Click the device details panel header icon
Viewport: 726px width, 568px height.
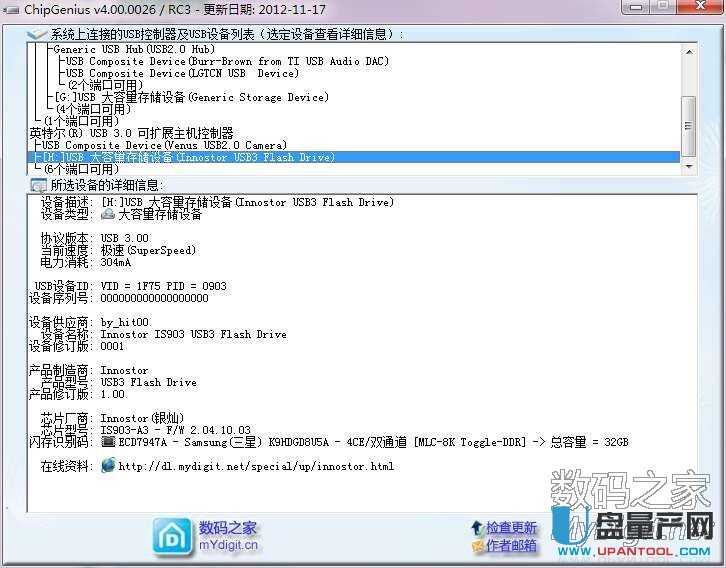37,185
